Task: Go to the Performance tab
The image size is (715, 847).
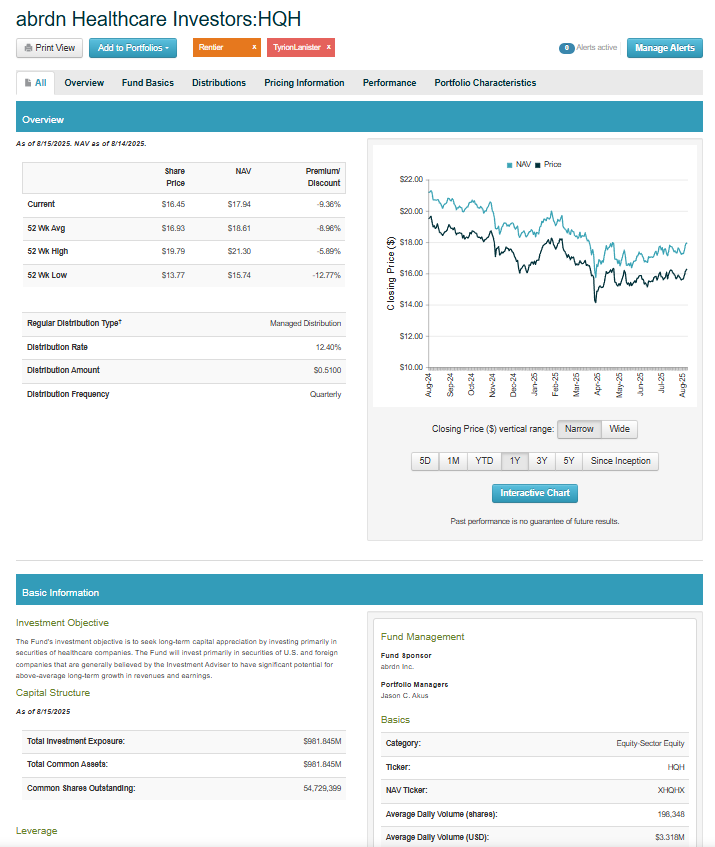Action: 389,83
